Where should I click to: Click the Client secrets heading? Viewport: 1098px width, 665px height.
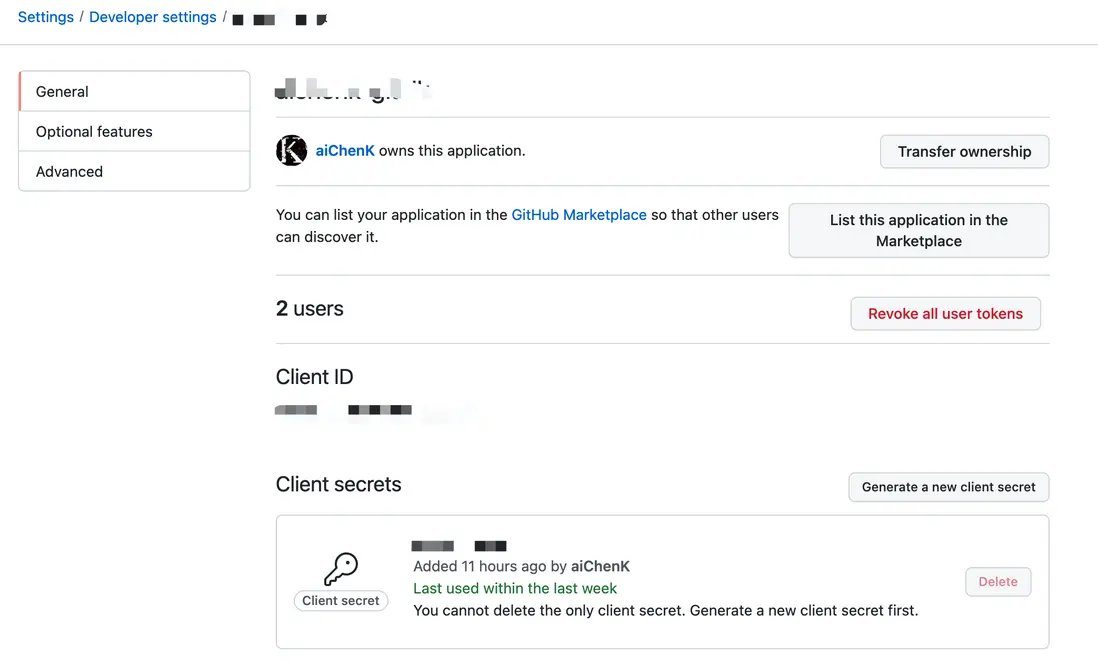pyautogui.click(x=338, y=484)
